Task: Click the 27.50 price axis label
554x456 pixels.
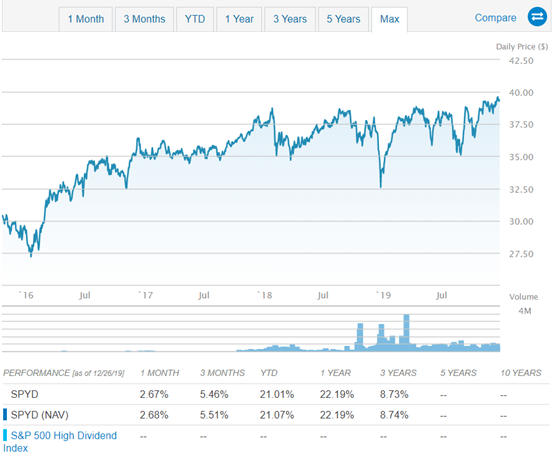Action: [521, 254]
